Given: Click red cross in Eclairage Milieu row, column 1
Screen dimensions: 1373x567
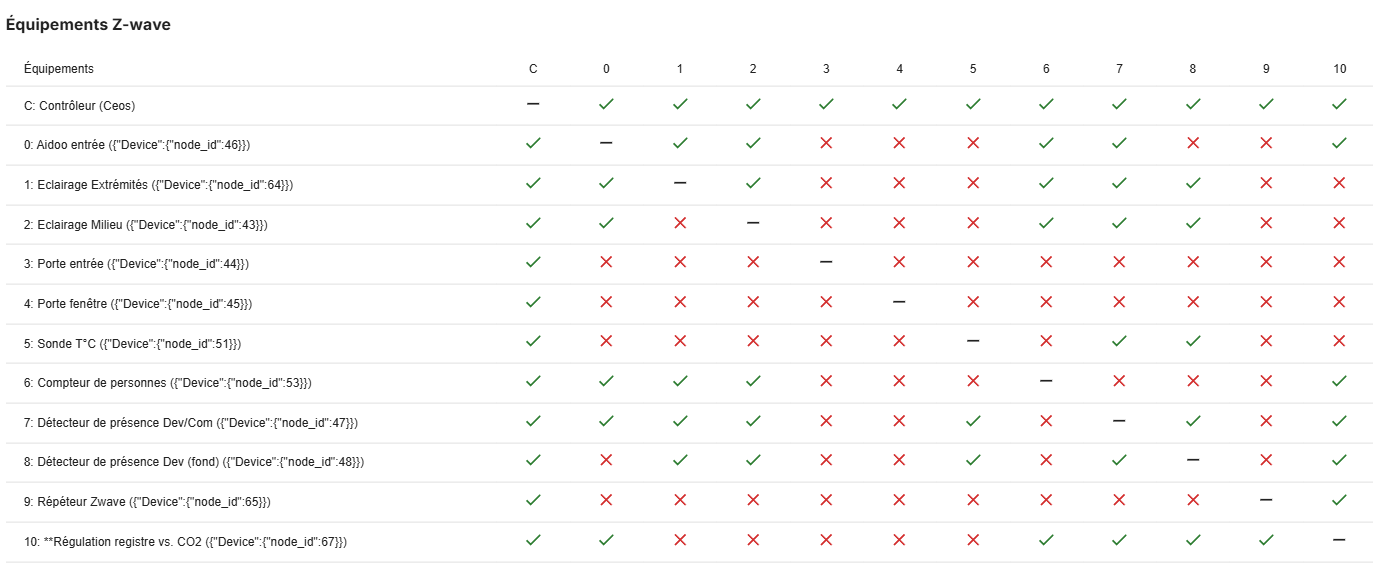Looking at the screenshot, I should pyautogui.click(x=680, y=223).
